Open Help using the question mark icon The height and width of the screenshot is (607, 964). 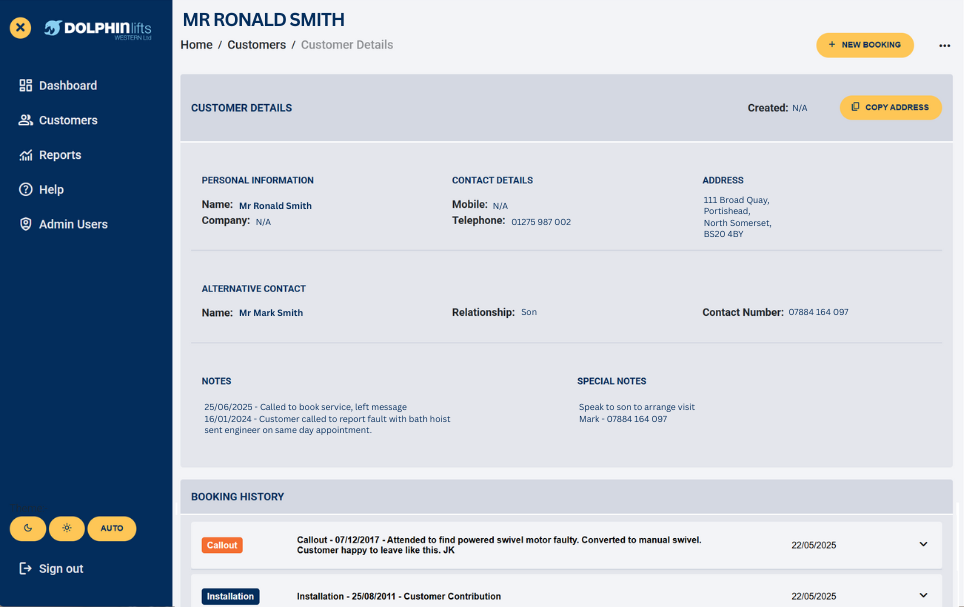26,189
